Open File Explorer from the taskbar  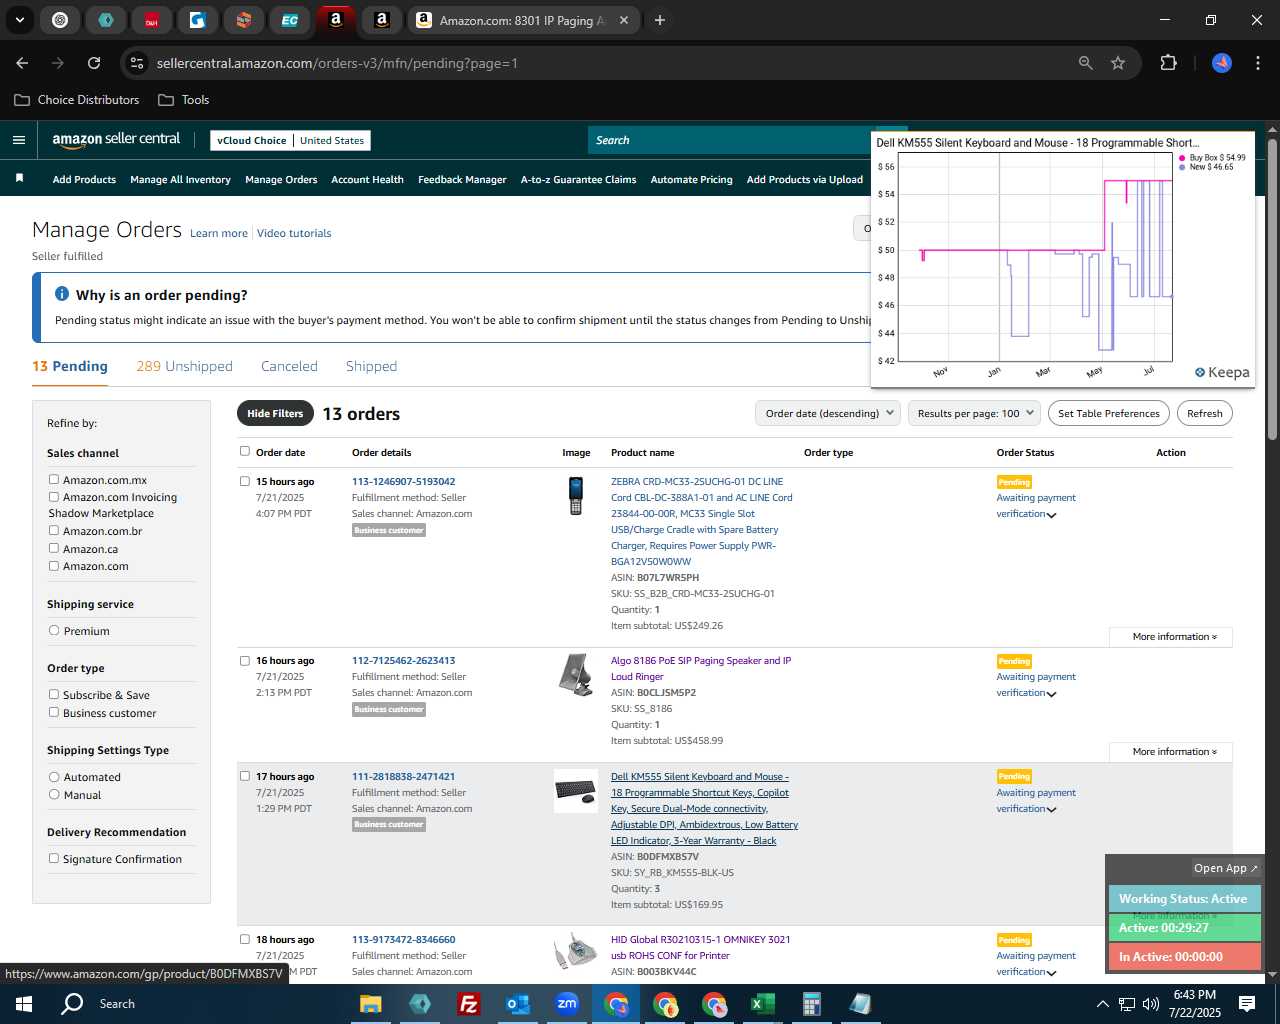[x=371, y=1004]
